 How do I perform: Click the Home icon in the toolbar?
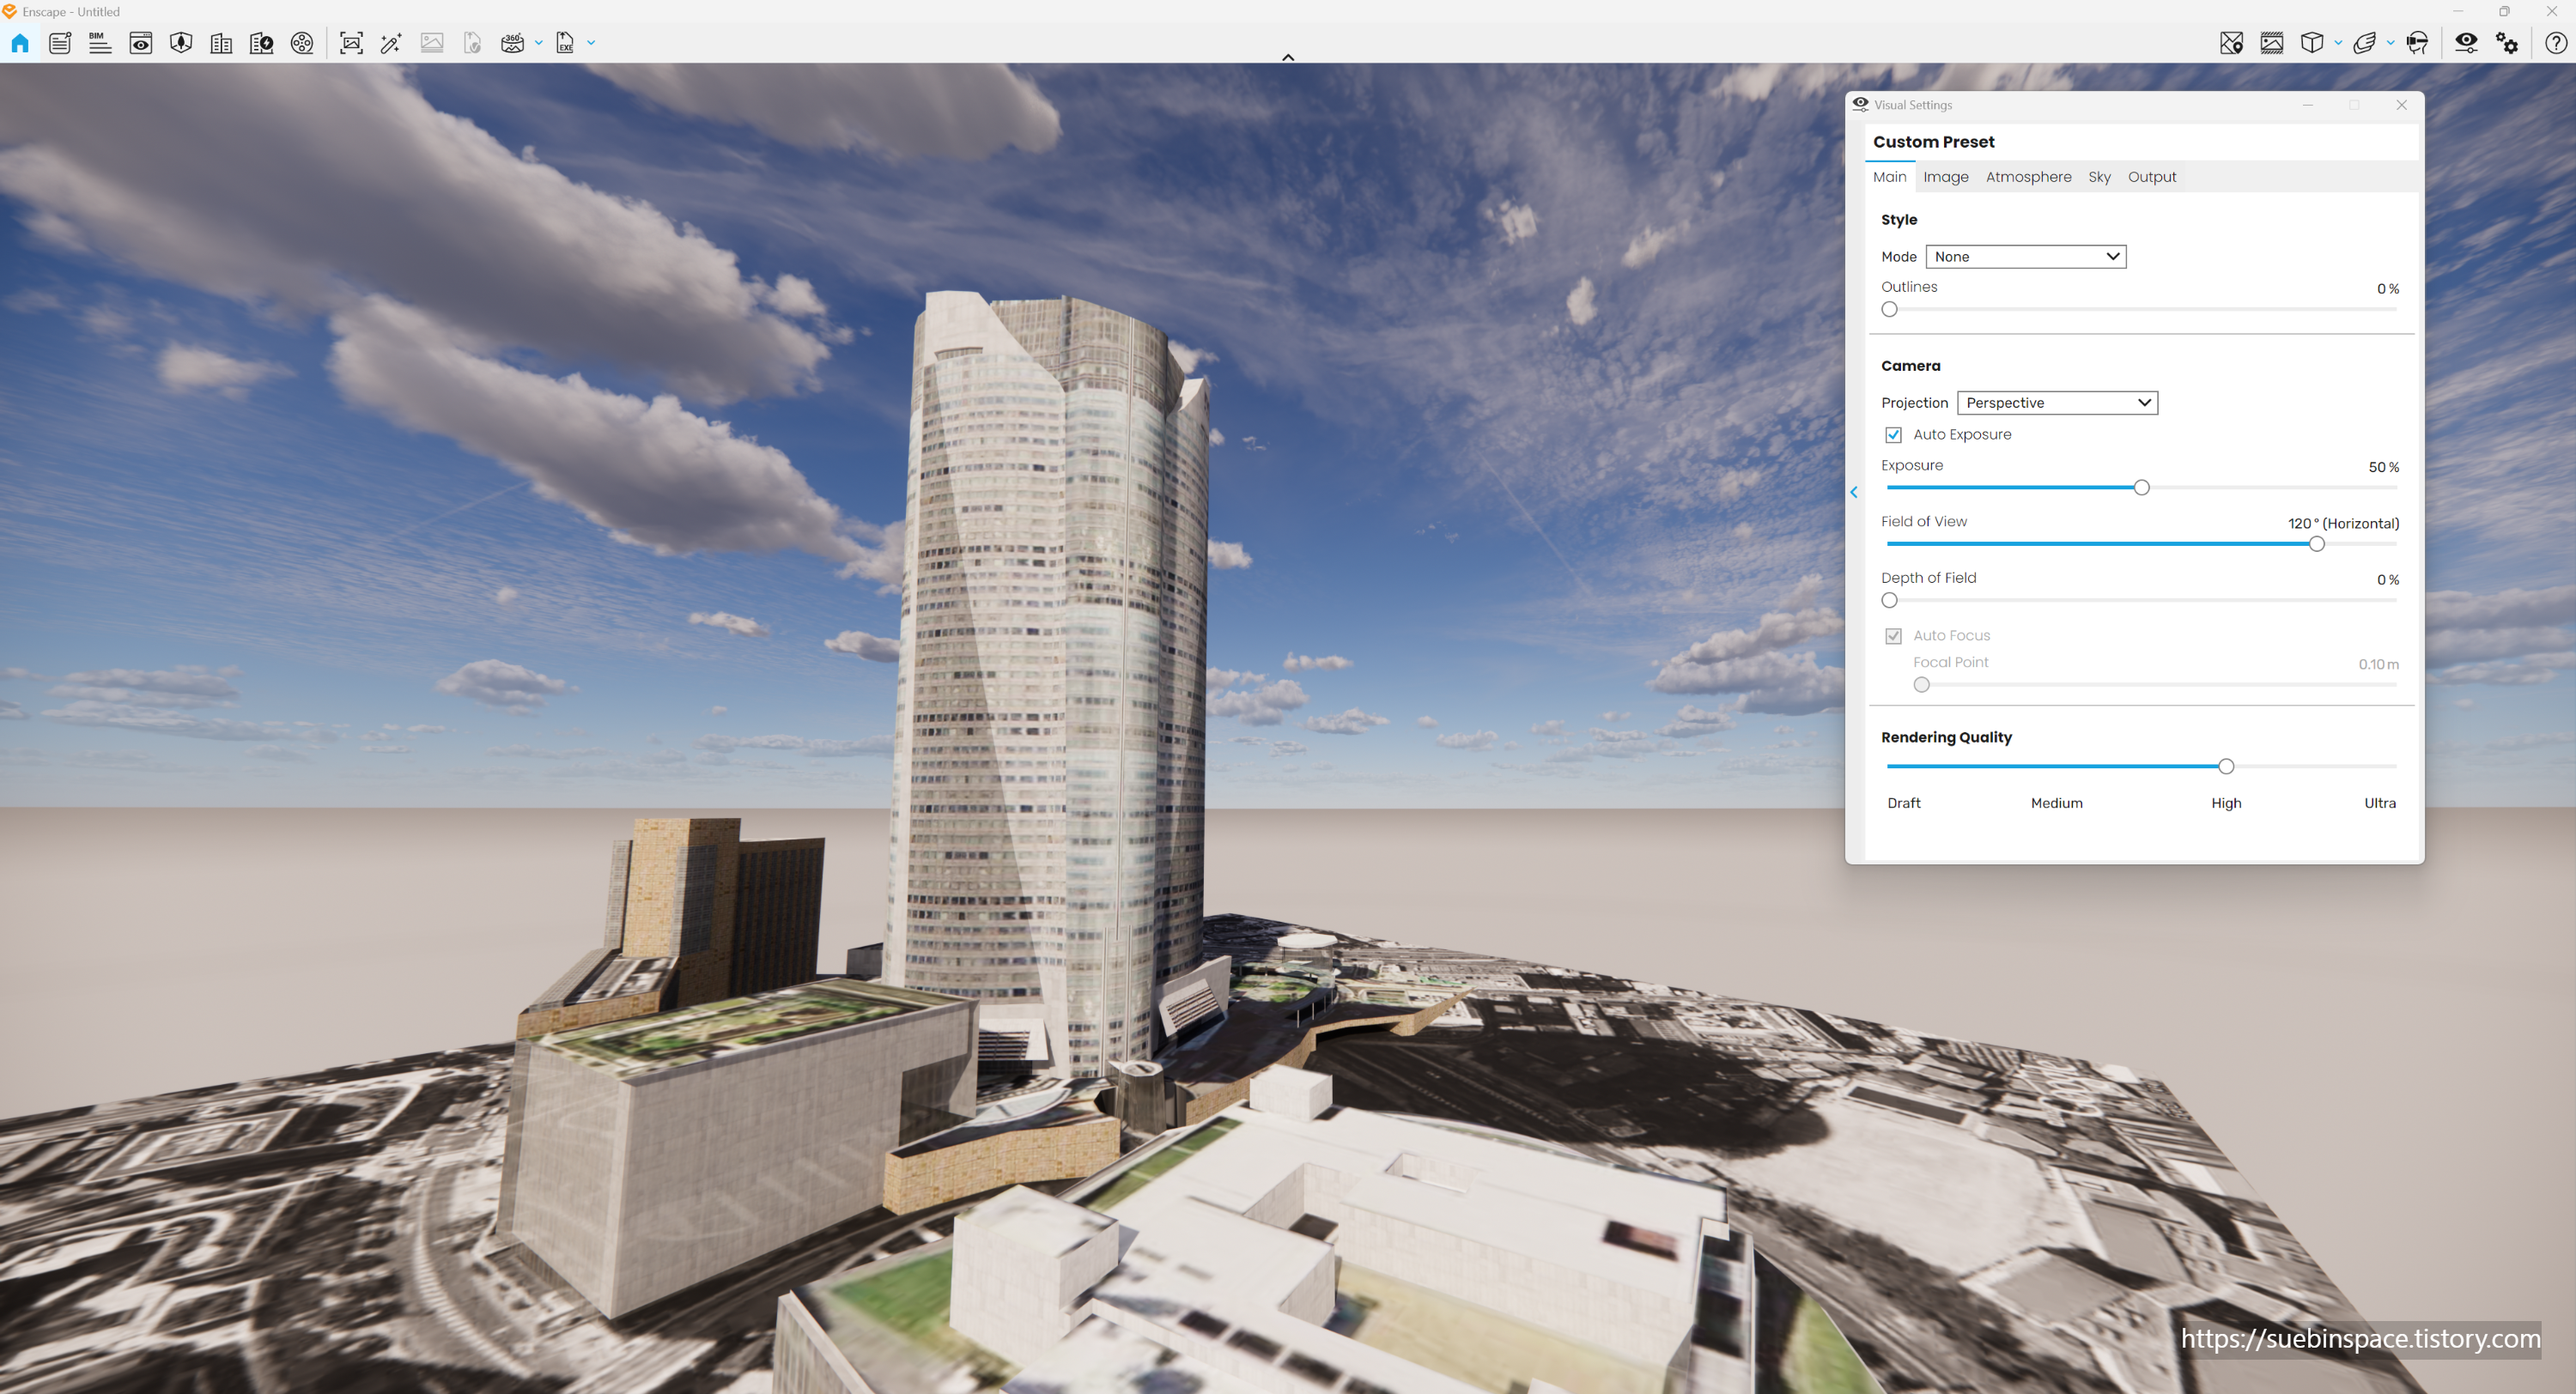(20, 43)
